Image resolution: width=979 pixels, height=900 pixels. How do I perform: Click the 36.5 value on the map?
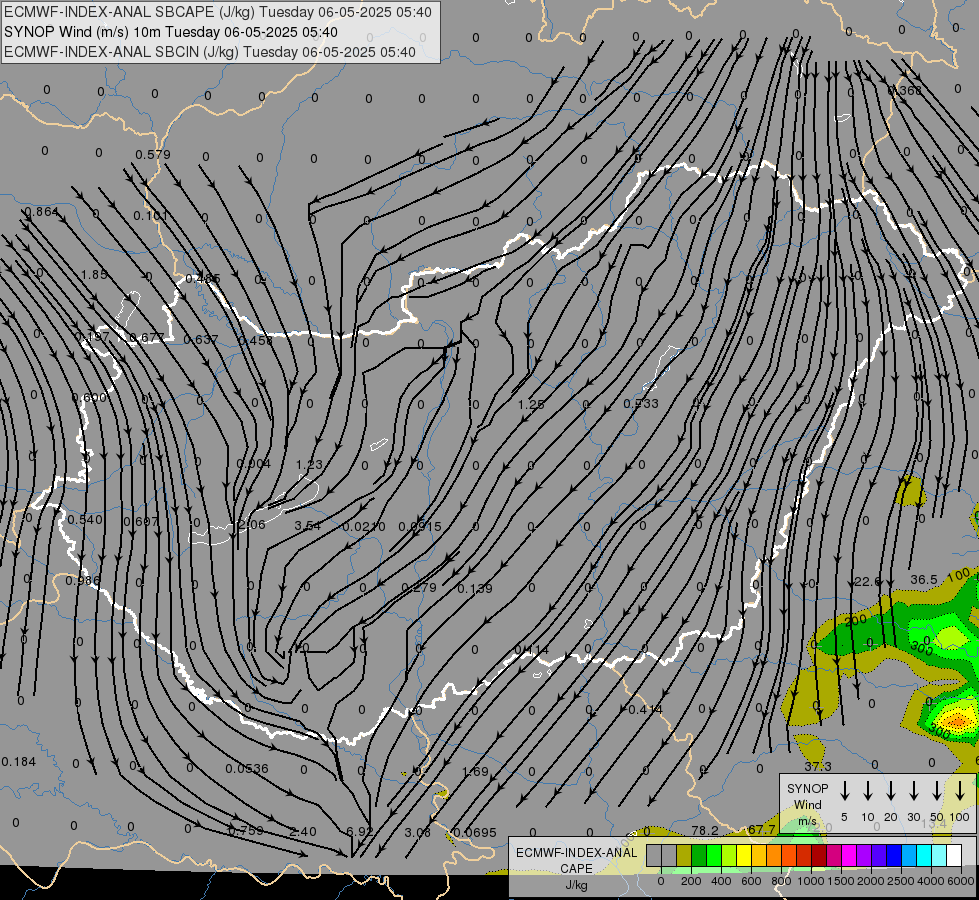(x=923, y=580)
